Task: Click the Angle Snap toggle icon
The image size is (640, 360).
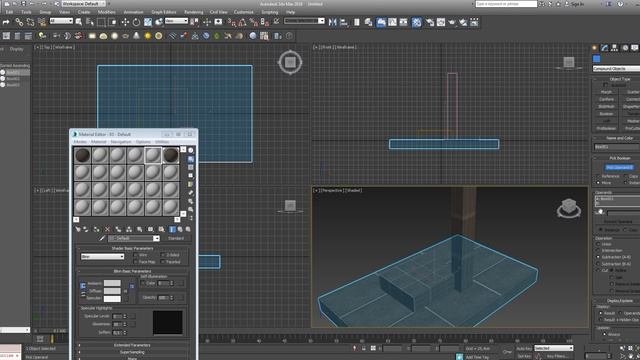Action: coord(242,22)
